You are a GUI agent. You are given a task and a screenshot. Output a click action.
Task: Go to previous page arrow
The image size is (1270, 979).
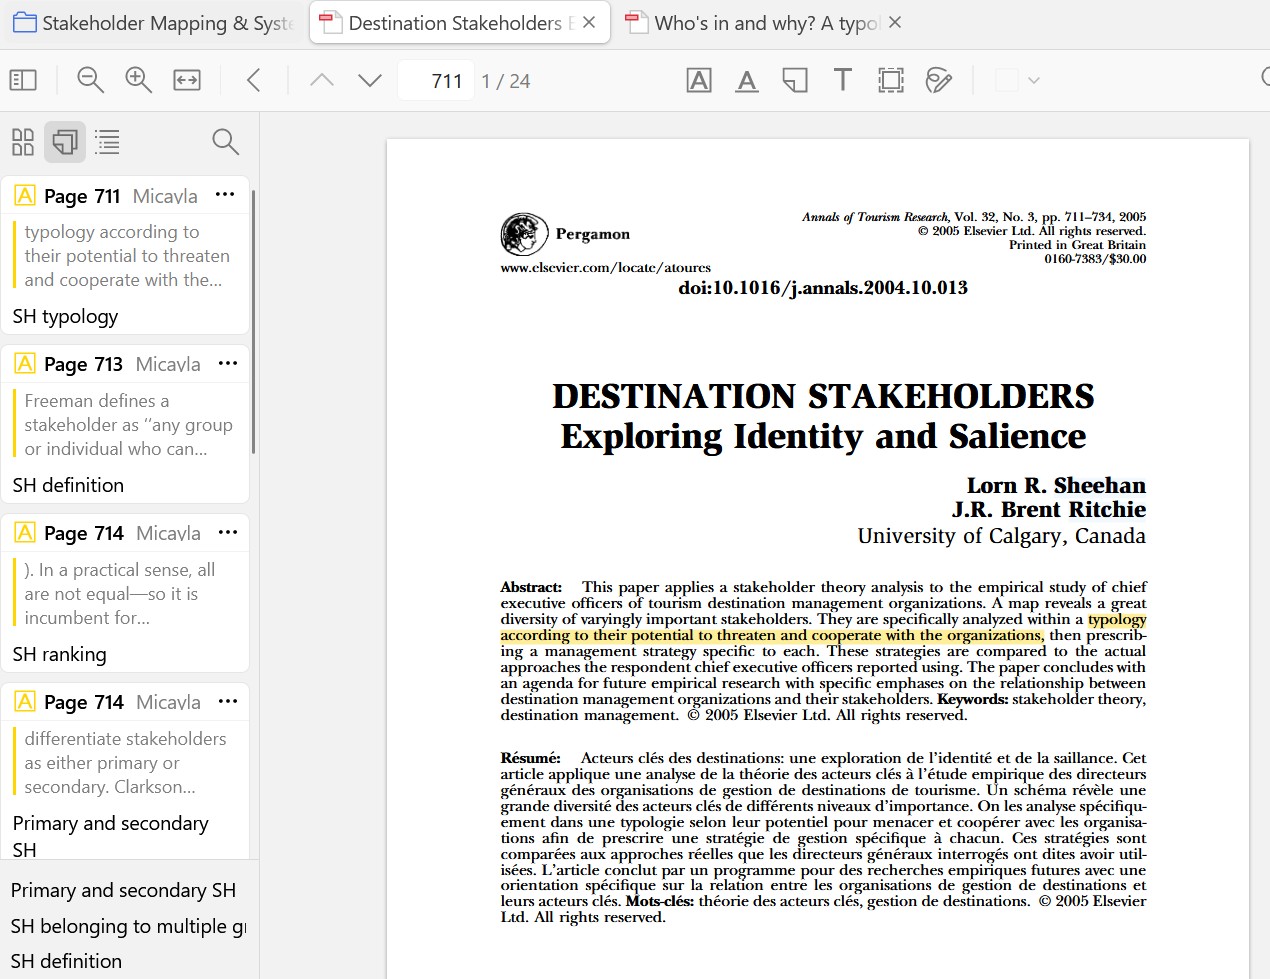tap(322, 81)
